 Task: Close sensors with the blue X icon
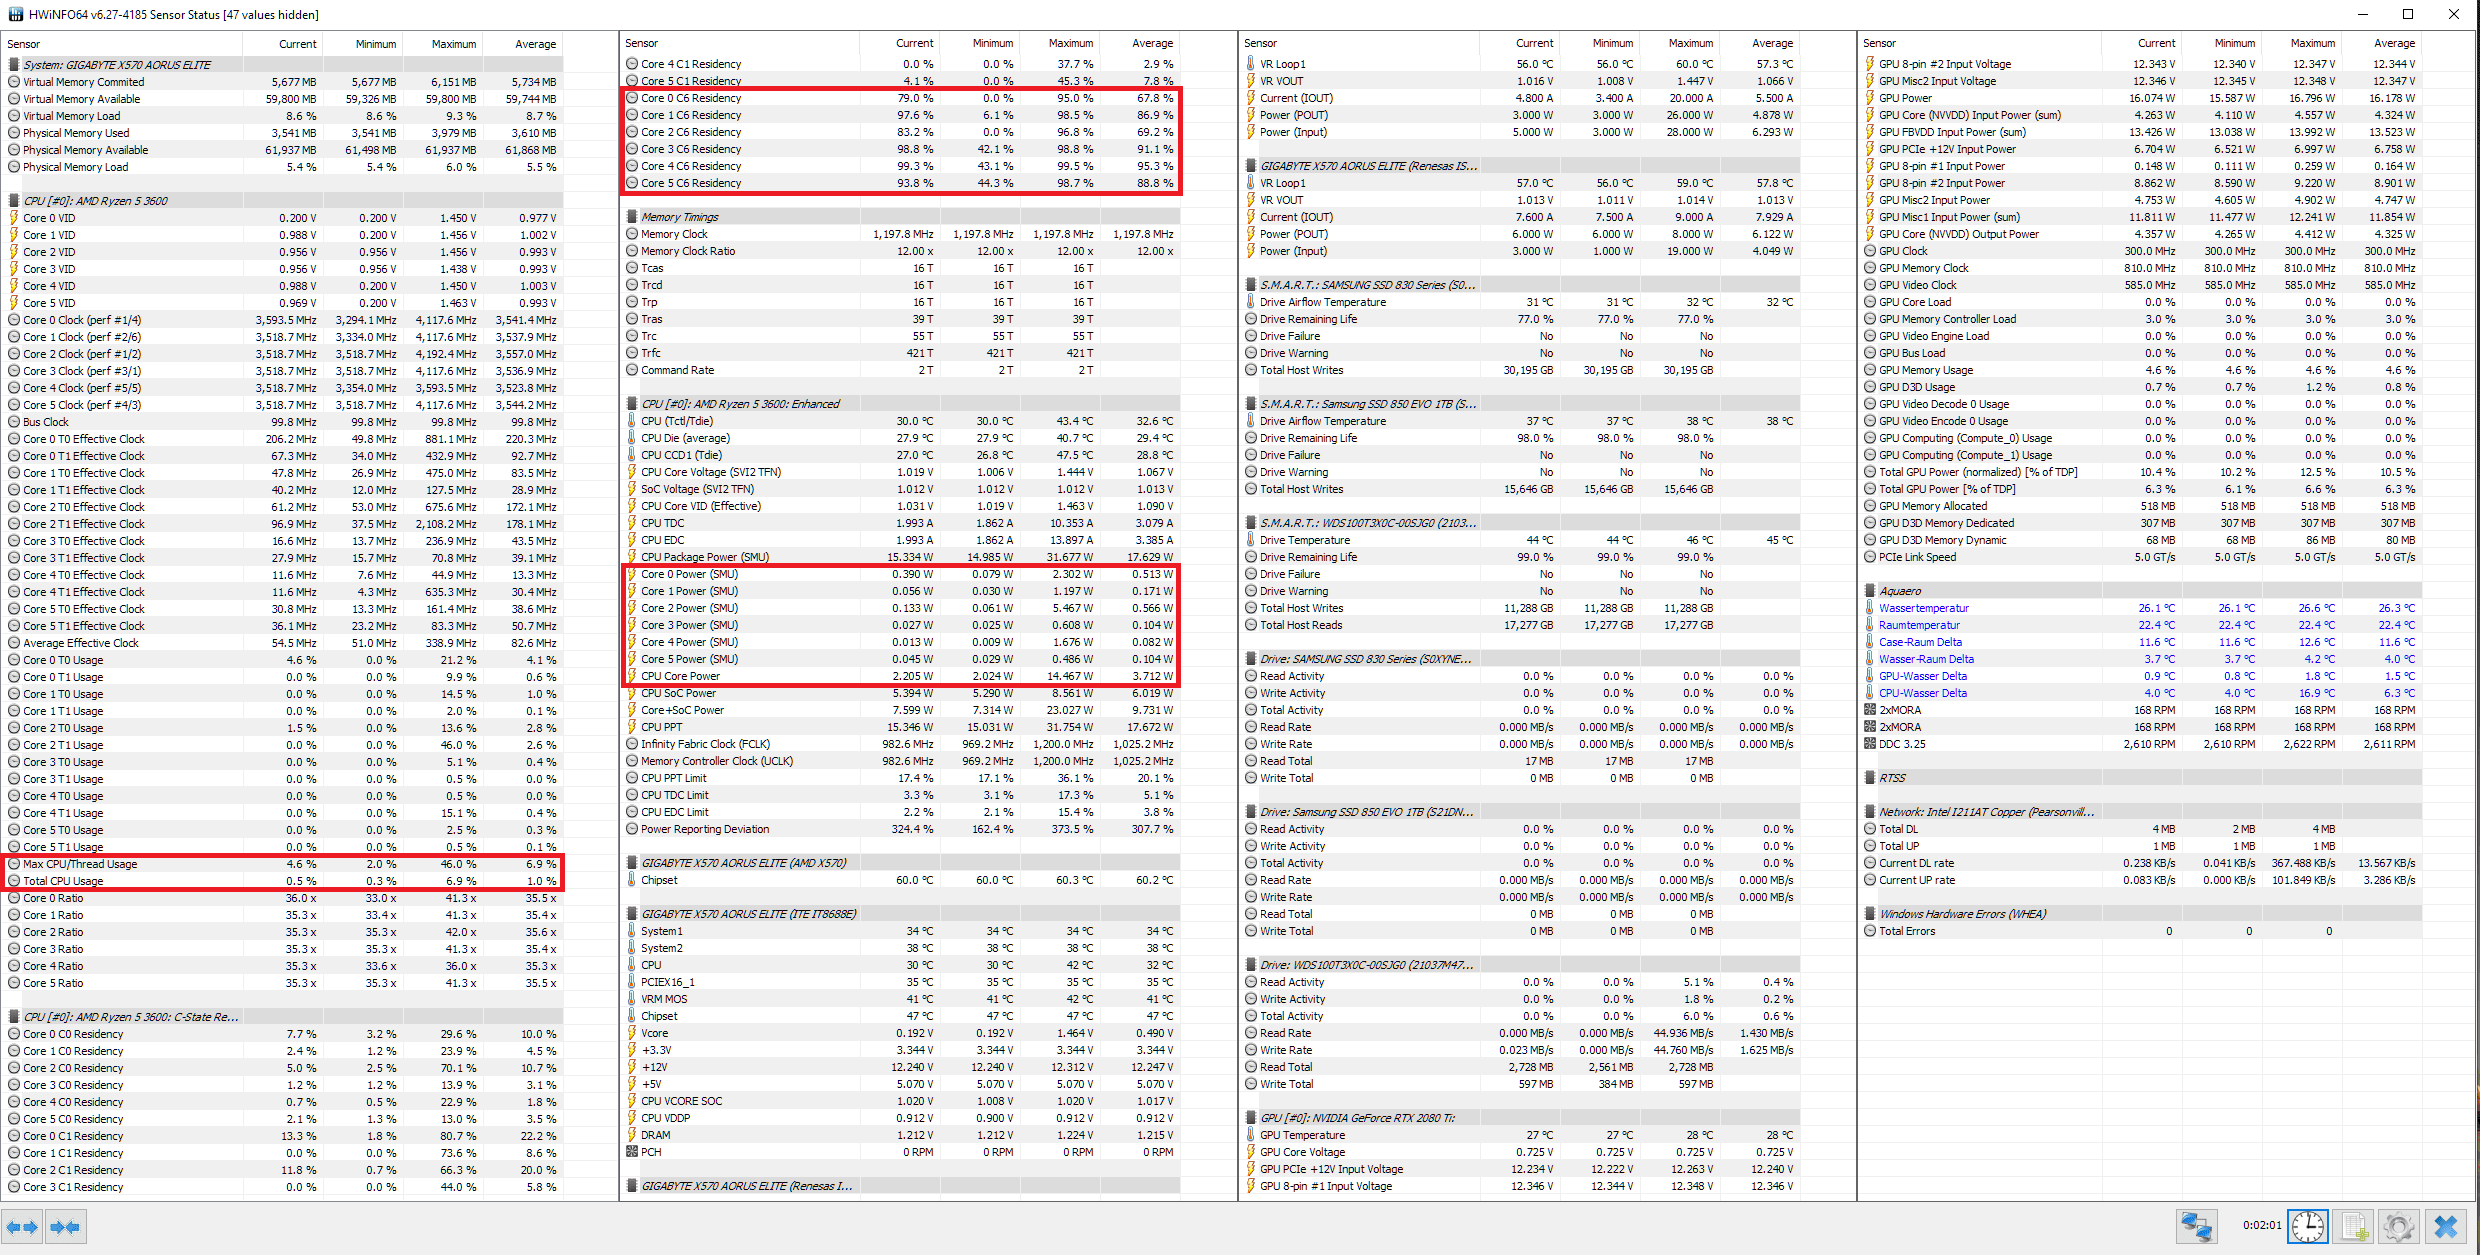coord(2446,1226)
